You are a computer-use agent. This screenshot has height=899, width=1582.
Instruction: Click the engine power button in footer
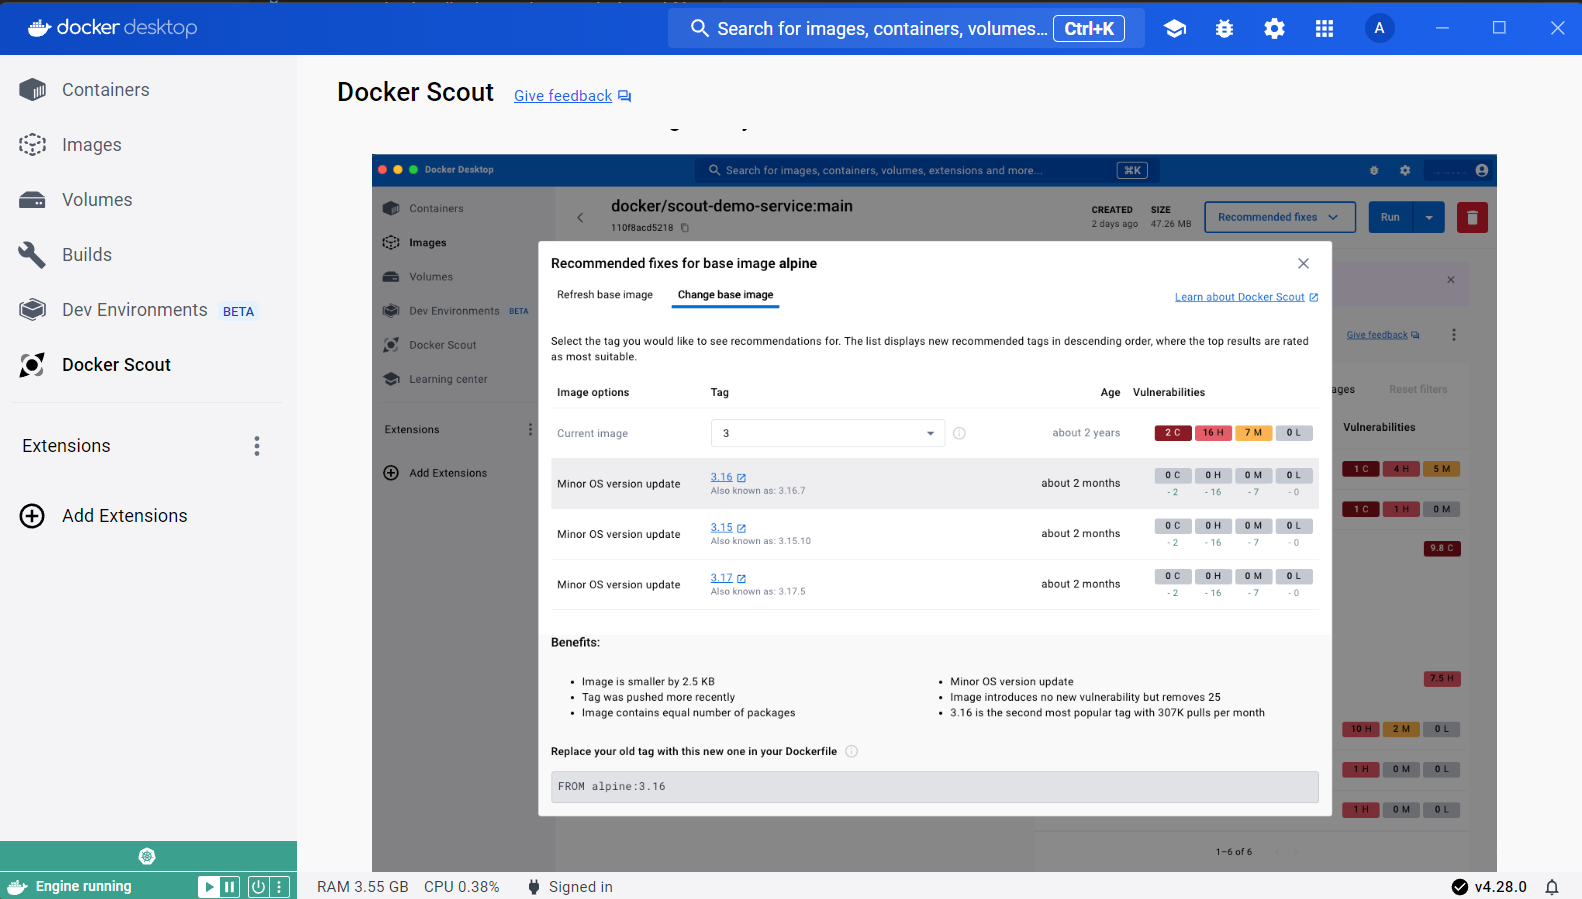[258, 887]
